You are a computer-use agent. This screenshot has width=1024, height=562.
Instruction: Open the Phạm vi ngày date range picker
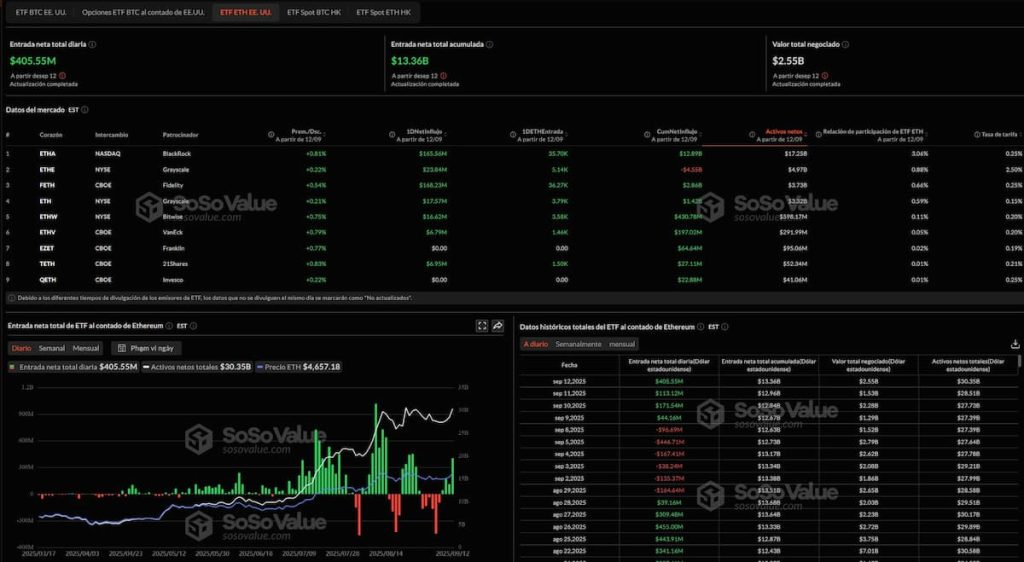tap(146, 349)
